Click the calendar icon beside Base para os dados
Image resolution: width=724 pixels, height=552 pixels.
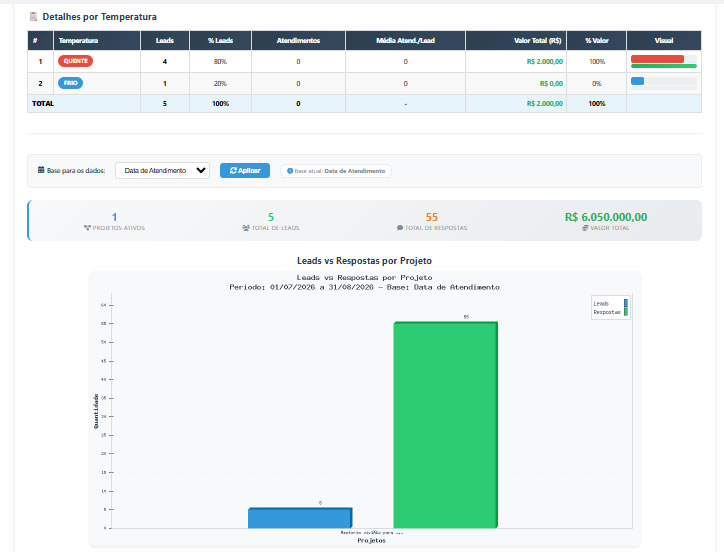click(41, 170)
